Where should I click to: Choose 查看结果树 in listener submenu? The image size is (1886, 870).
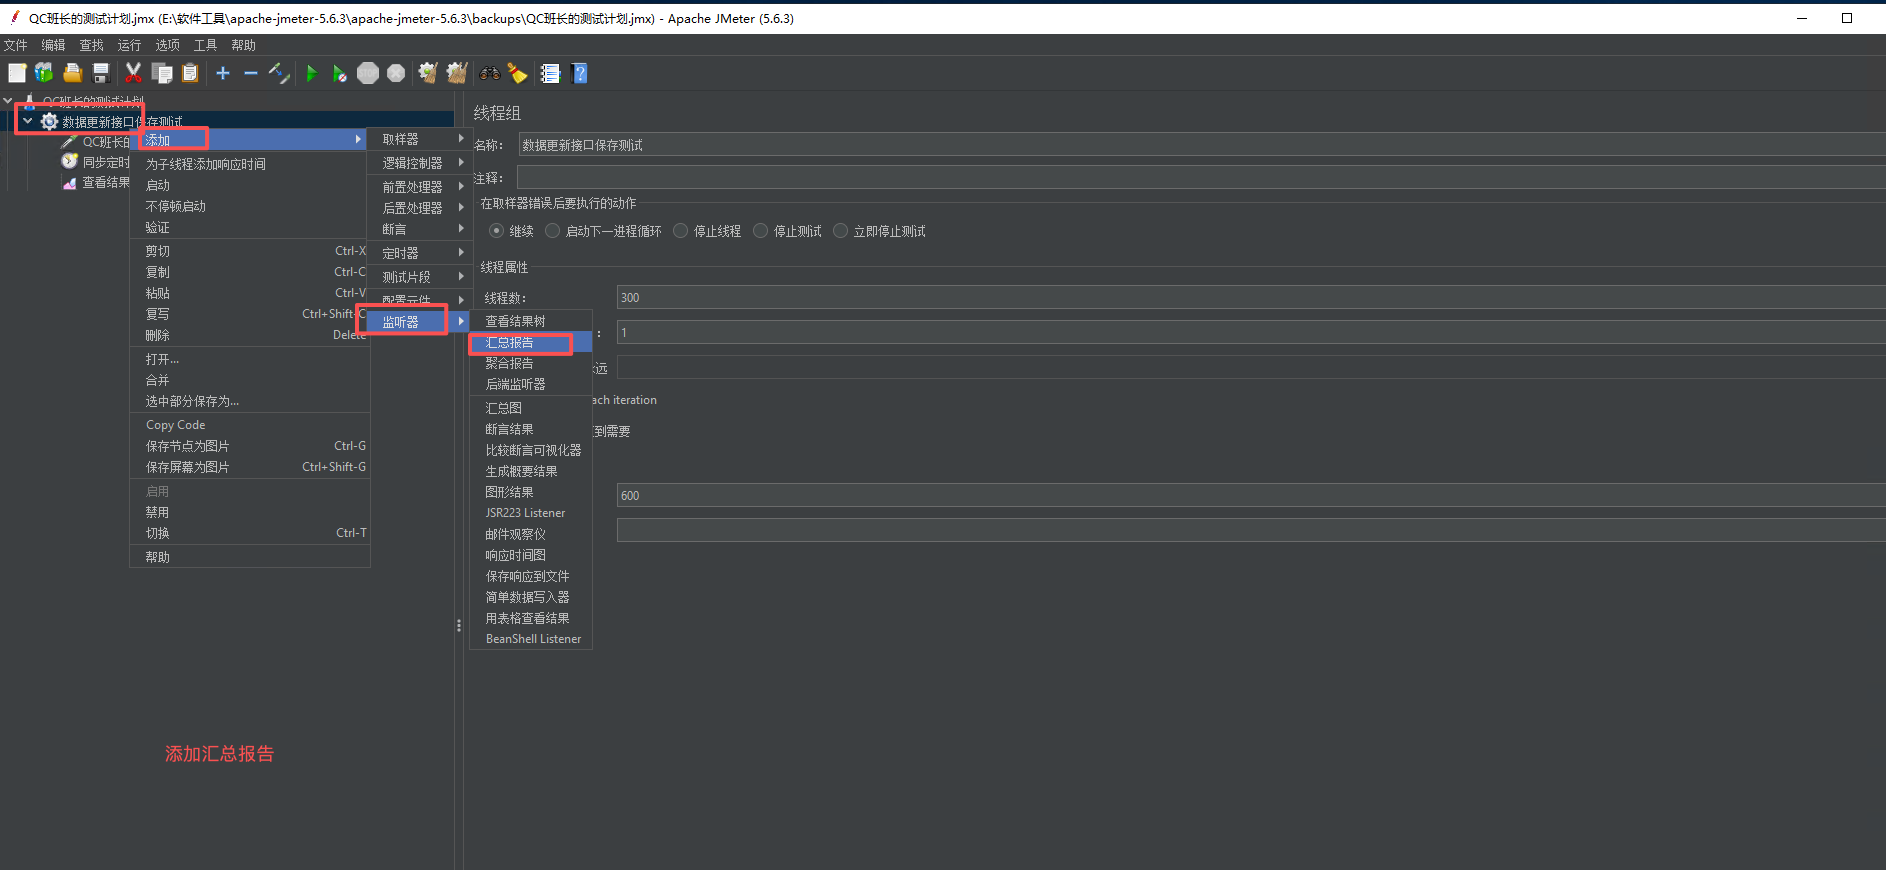(531, 321)
